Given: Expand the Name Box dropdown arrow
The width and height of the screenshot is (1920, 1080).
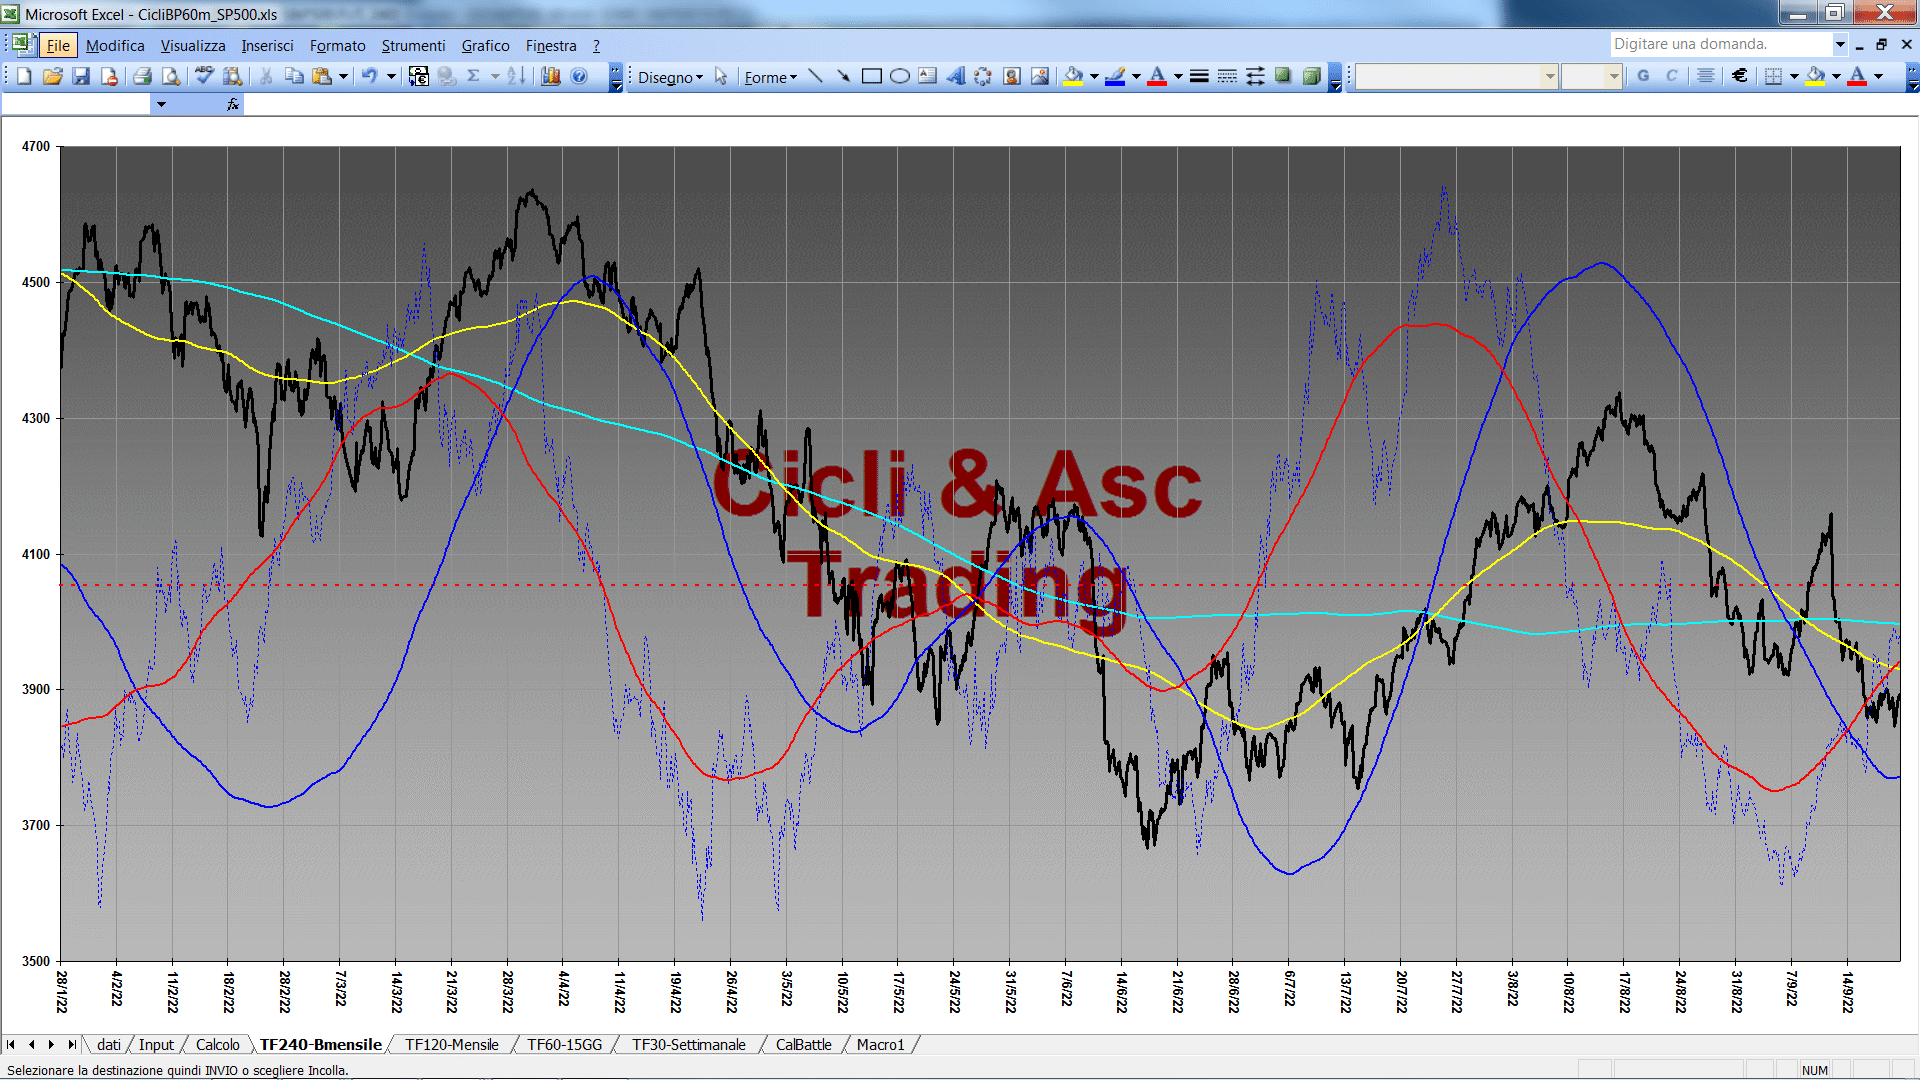Looking at the screenshot, I should [161, 104].
